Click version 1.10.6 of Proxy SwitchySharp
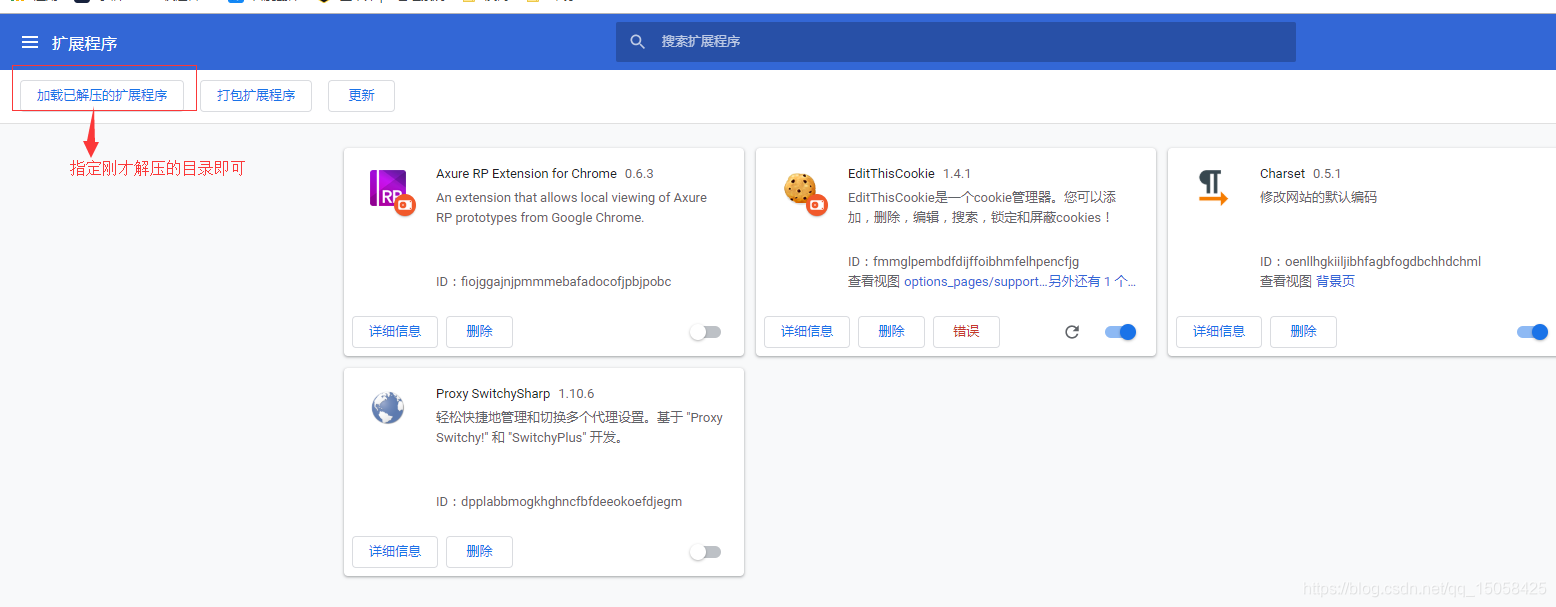The image size is (1556, 607). pyautogui.click(x=576, y=394)
